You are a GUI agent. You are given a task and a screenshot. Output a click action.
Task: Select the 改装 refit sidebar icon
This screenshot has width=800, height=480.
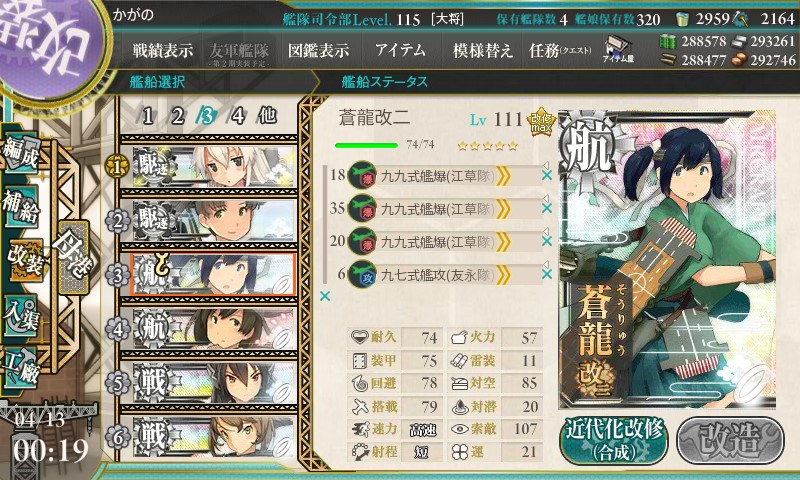click(x=26, y=260)
